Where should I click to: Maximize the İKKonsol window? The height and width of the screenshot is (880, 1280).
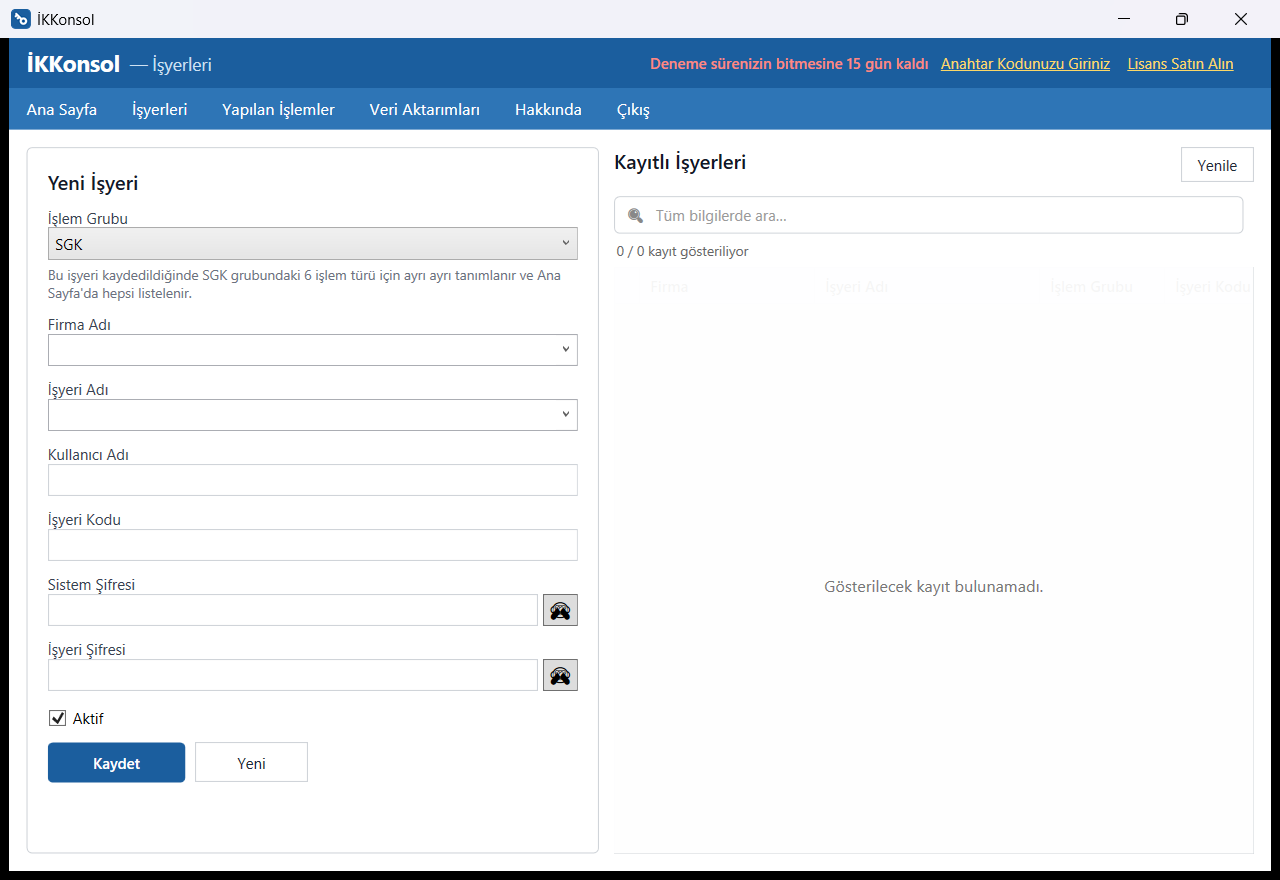point(1182,19)
